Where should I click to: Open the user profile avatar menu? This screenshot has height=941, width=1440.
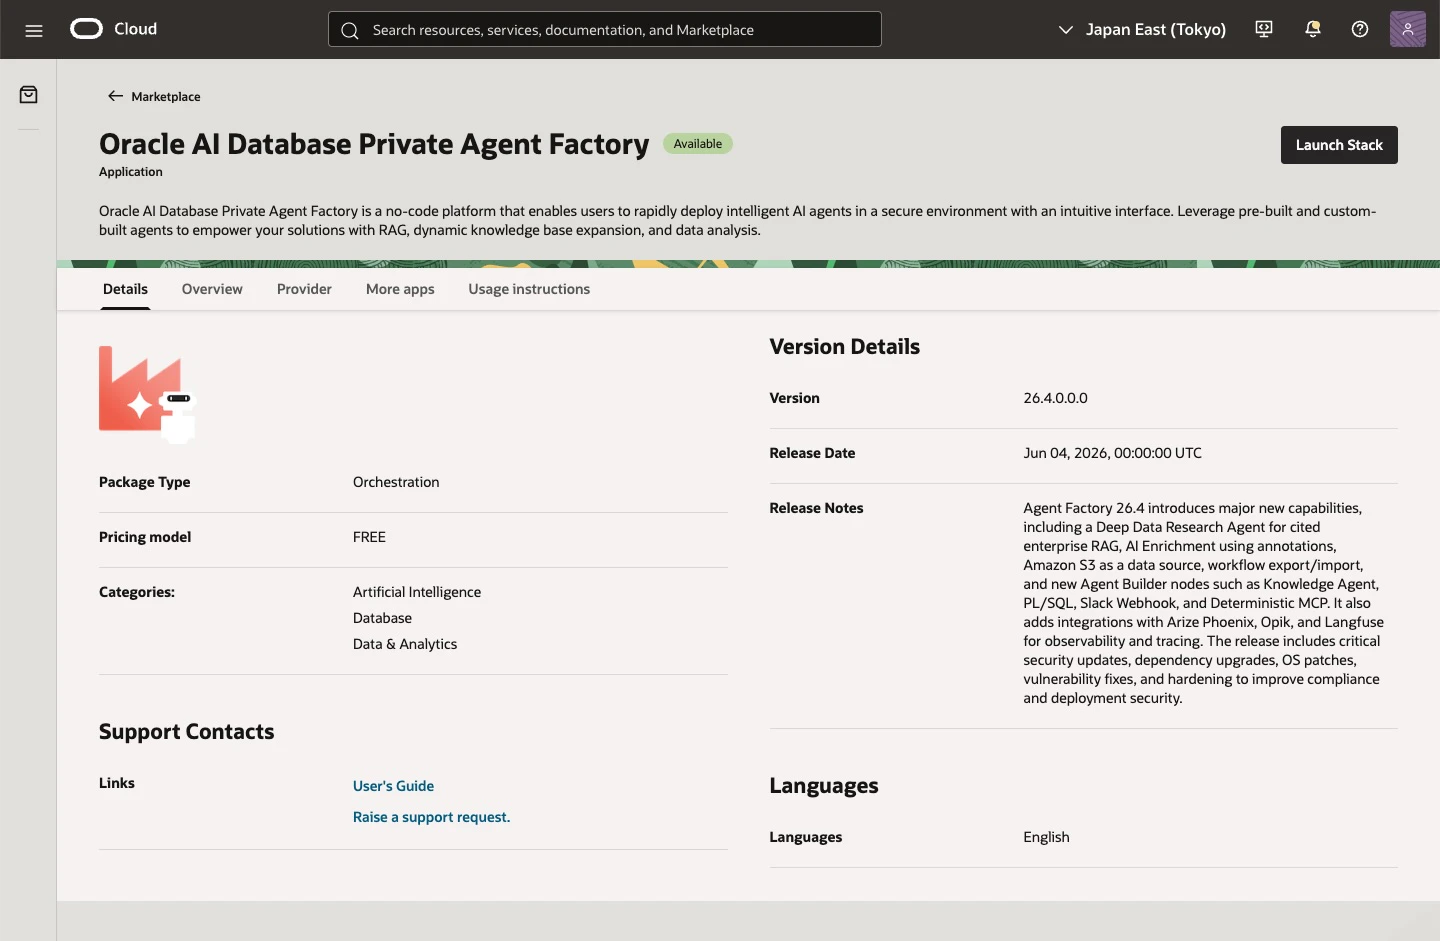pyautogui.click(x=1408, y=29)
